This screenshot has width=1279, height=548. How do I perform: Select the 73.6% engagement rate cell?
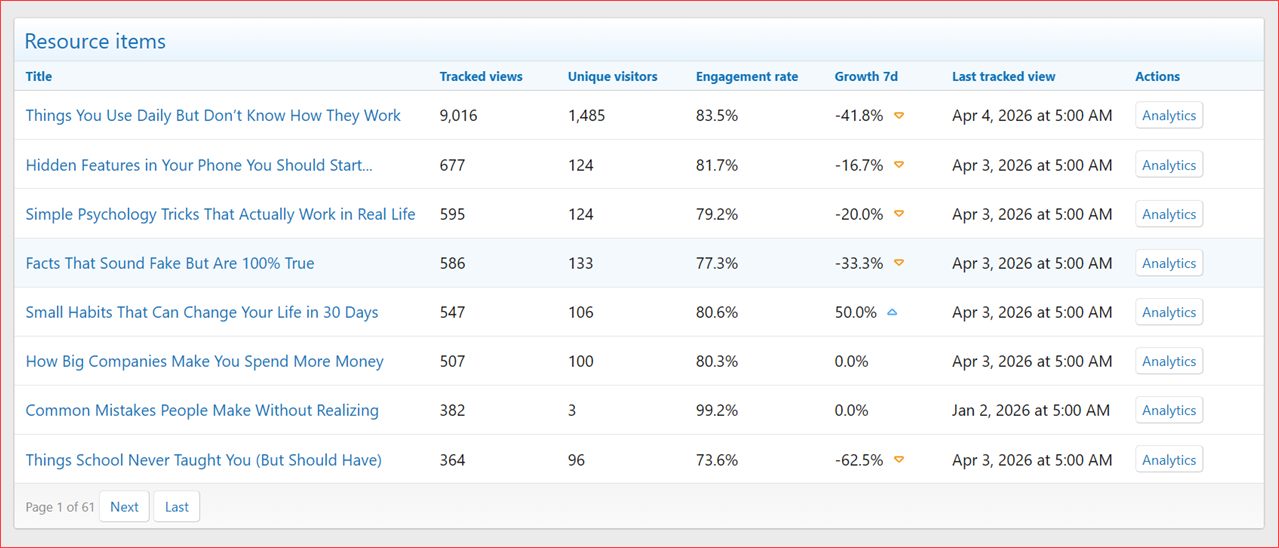tap(717, 460)
